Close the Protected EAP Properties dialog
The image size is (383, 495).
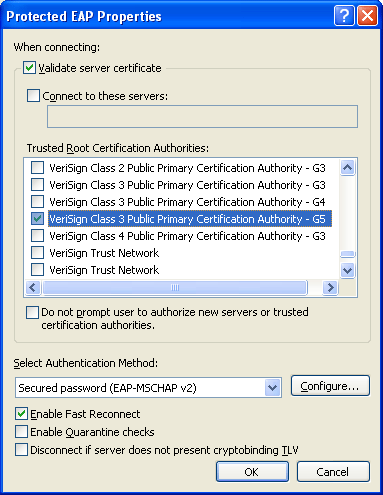click(x=367, y=16)
